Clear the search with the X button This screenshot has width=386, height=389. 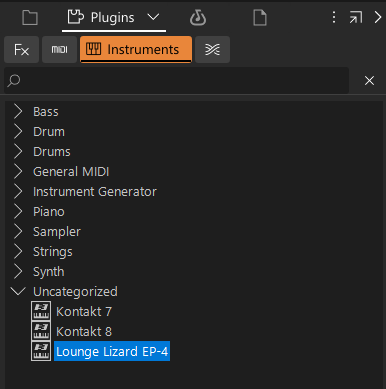[369, 80]
